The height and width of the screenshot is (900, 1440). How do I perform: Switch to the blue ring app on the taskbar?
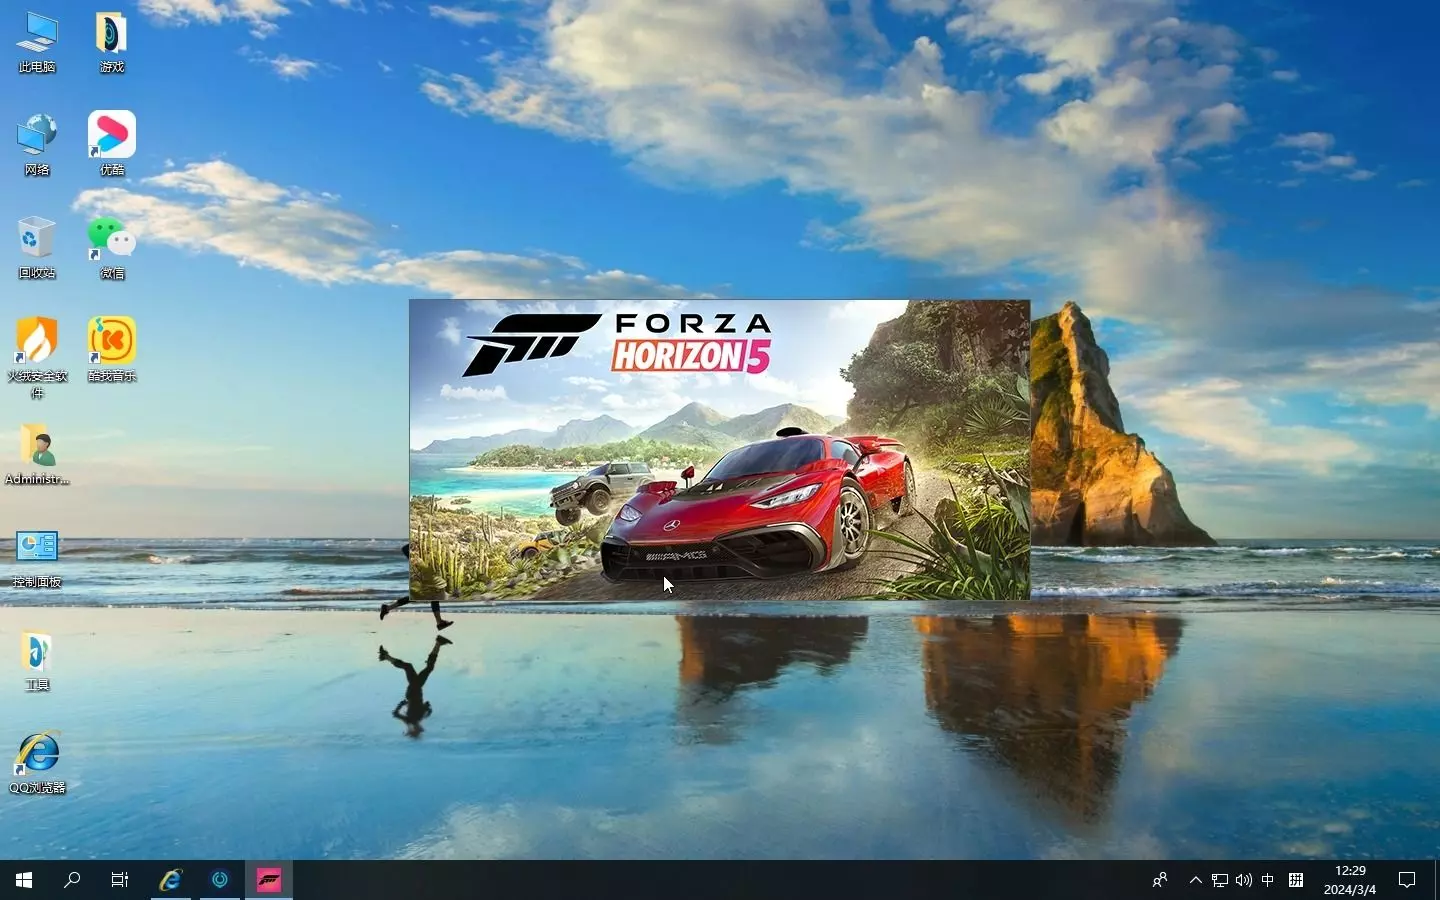coord(220,880)
